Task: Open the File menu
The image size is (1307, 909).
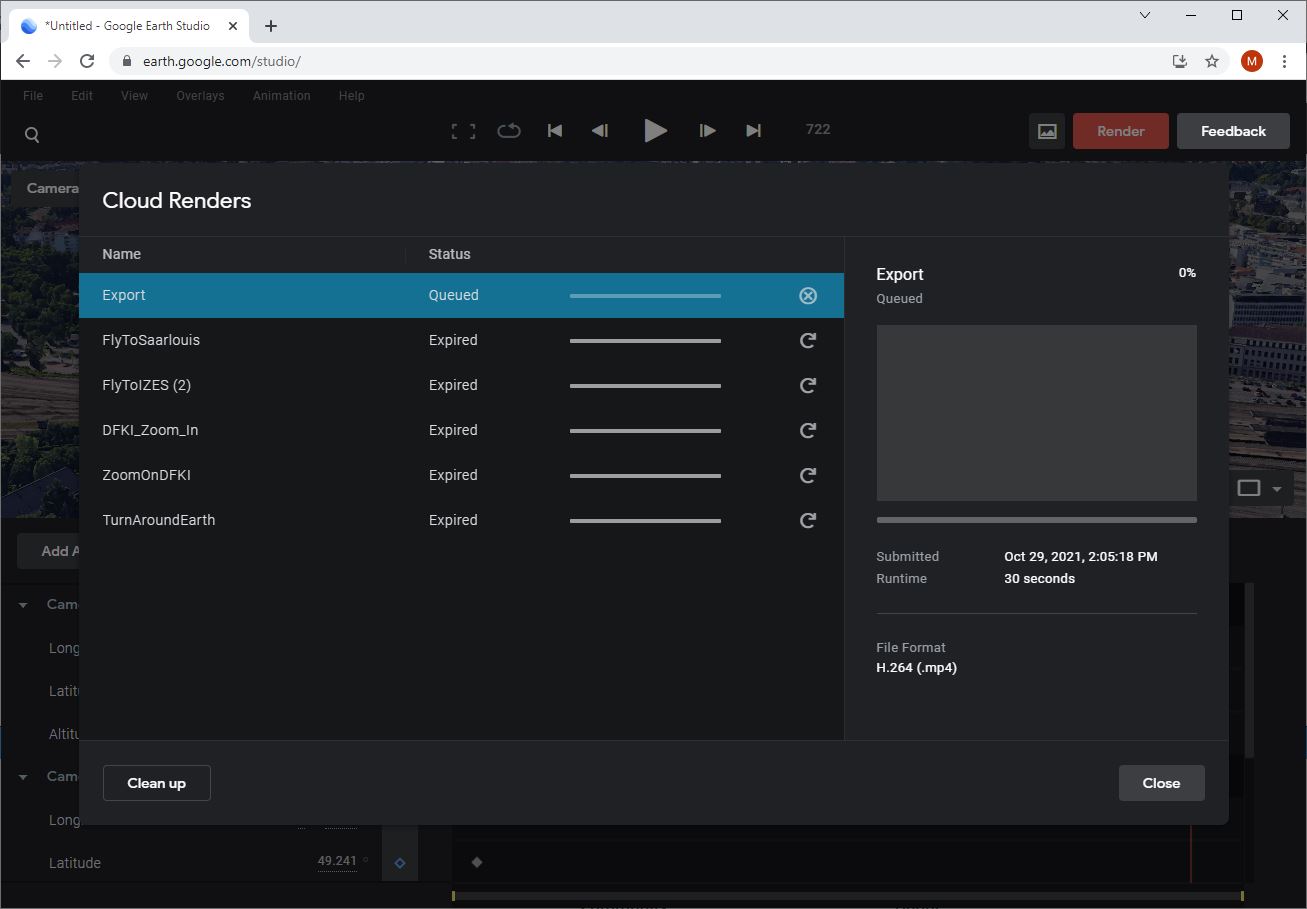Action: (x=33, y=96)
